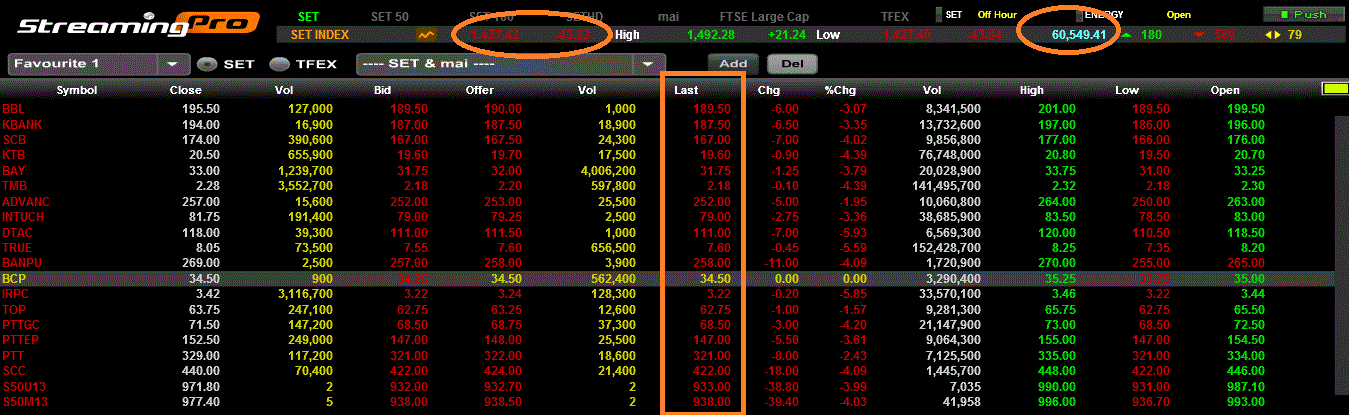1349x415 pixels.
Task: Click the advancers count 180
Action: click(1151, 35)
